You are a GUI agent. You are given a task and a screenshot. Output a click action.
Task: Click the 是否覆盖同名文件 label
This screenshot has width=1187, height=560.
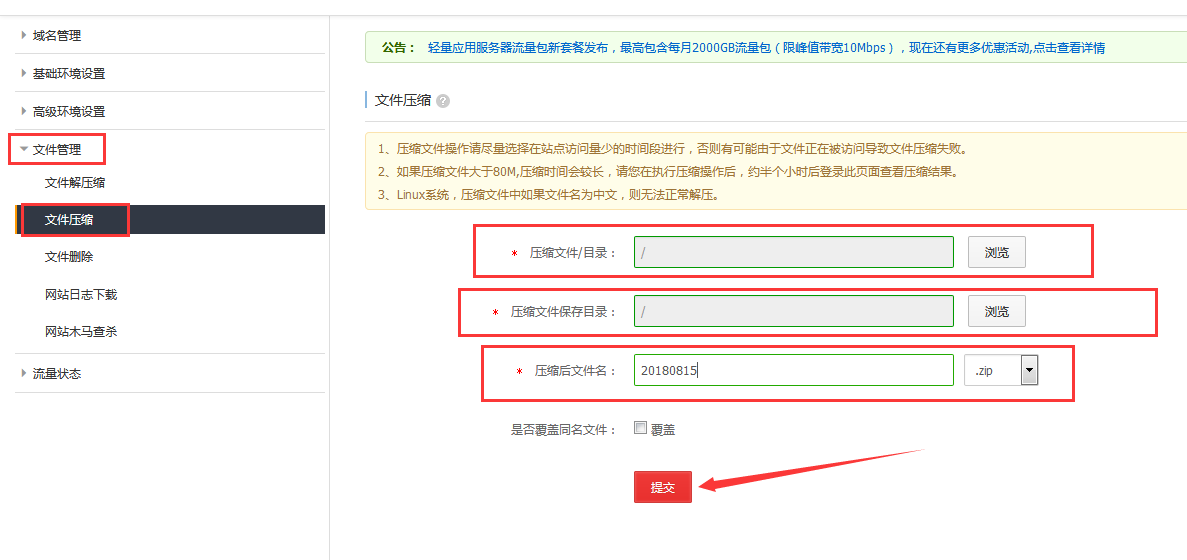point(564,430)
